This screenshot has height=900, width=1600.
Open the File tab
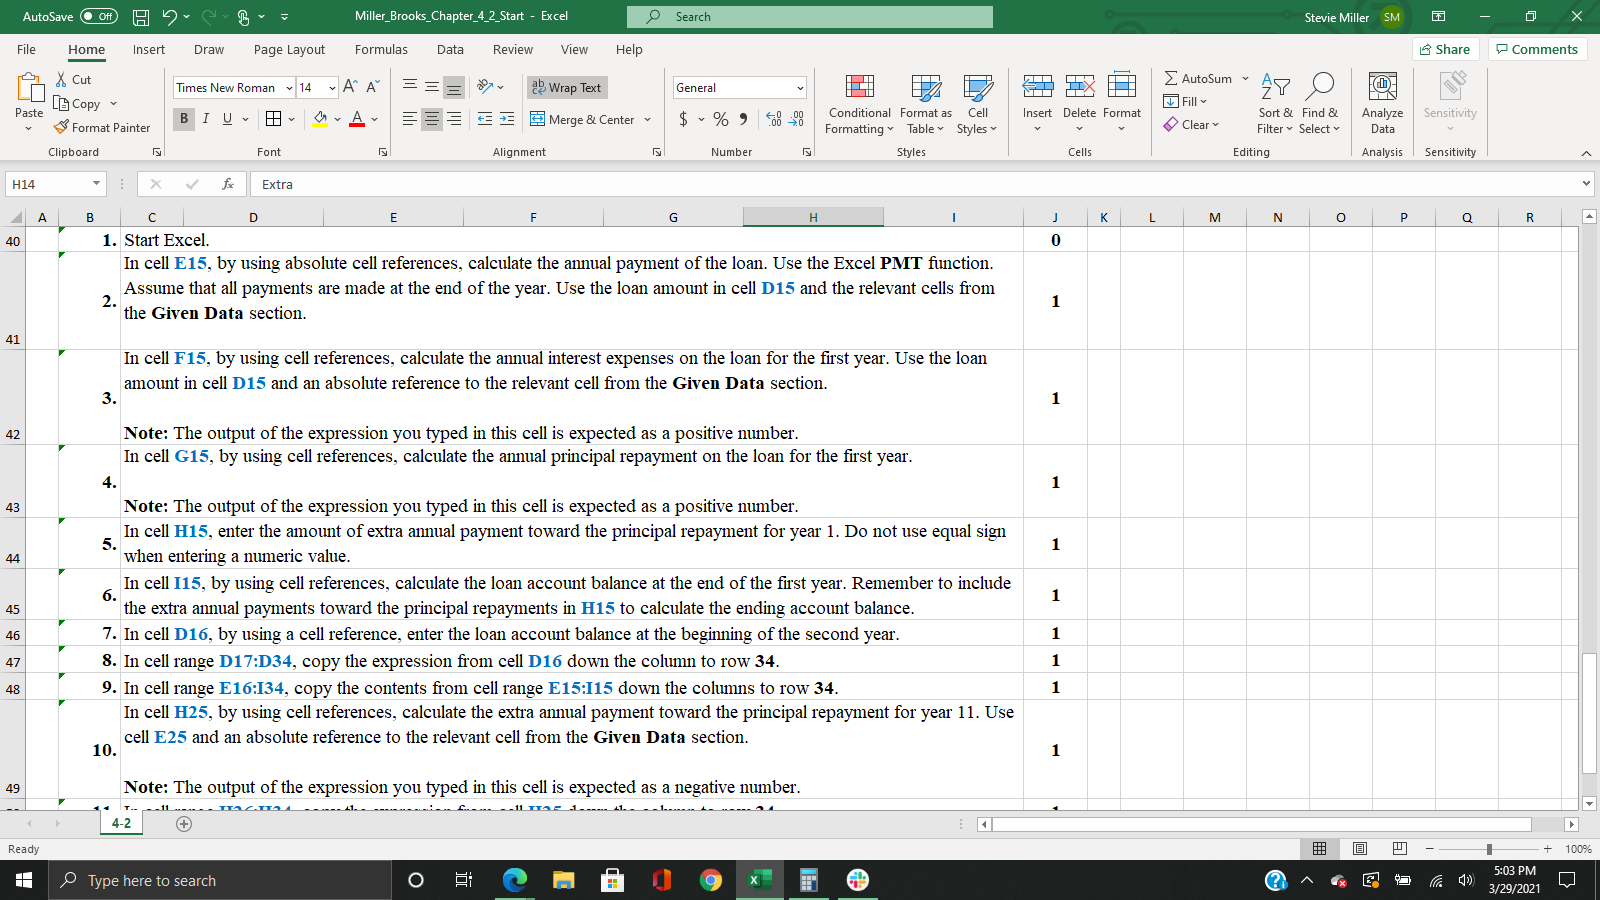26,49
